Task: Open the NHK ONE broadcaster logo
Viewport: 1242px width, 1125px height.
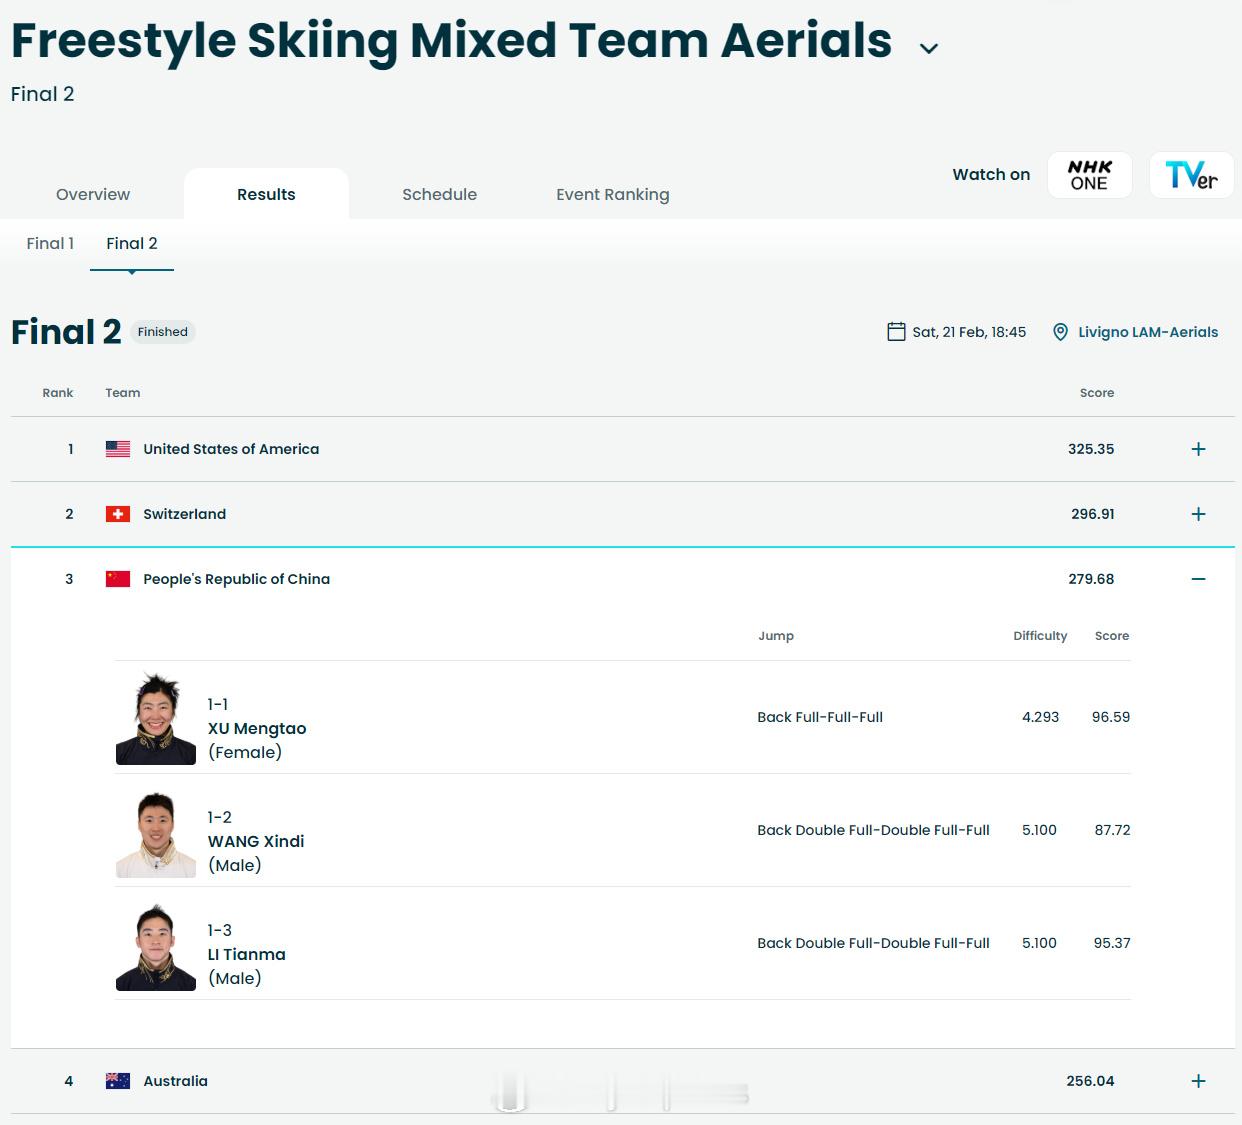Action: 1089,175
